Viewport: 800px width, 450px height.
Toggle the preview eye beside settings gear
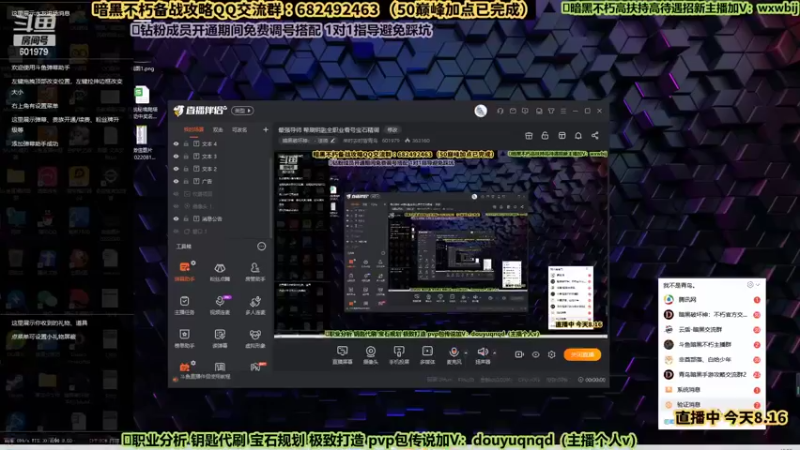tap(535, 354)
